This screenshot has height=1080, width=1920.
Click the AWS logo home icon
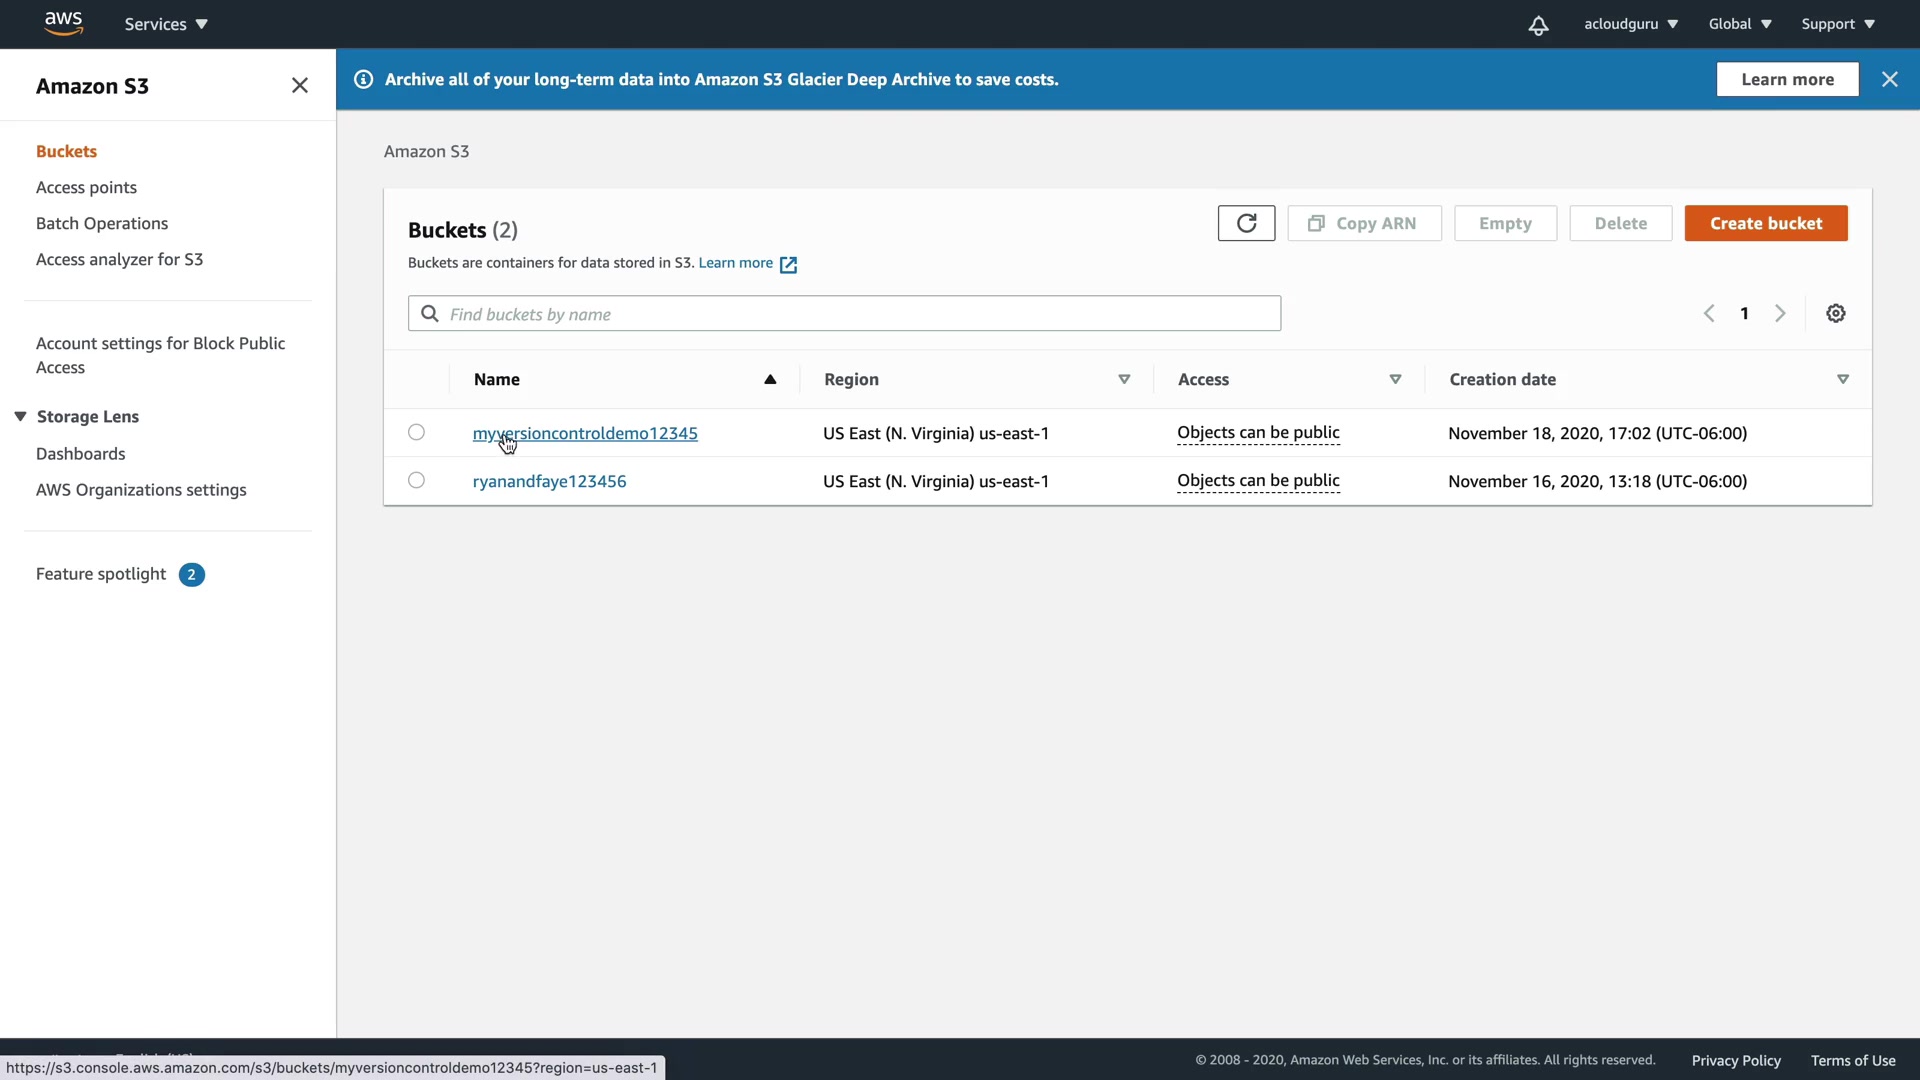click(63, 23)
